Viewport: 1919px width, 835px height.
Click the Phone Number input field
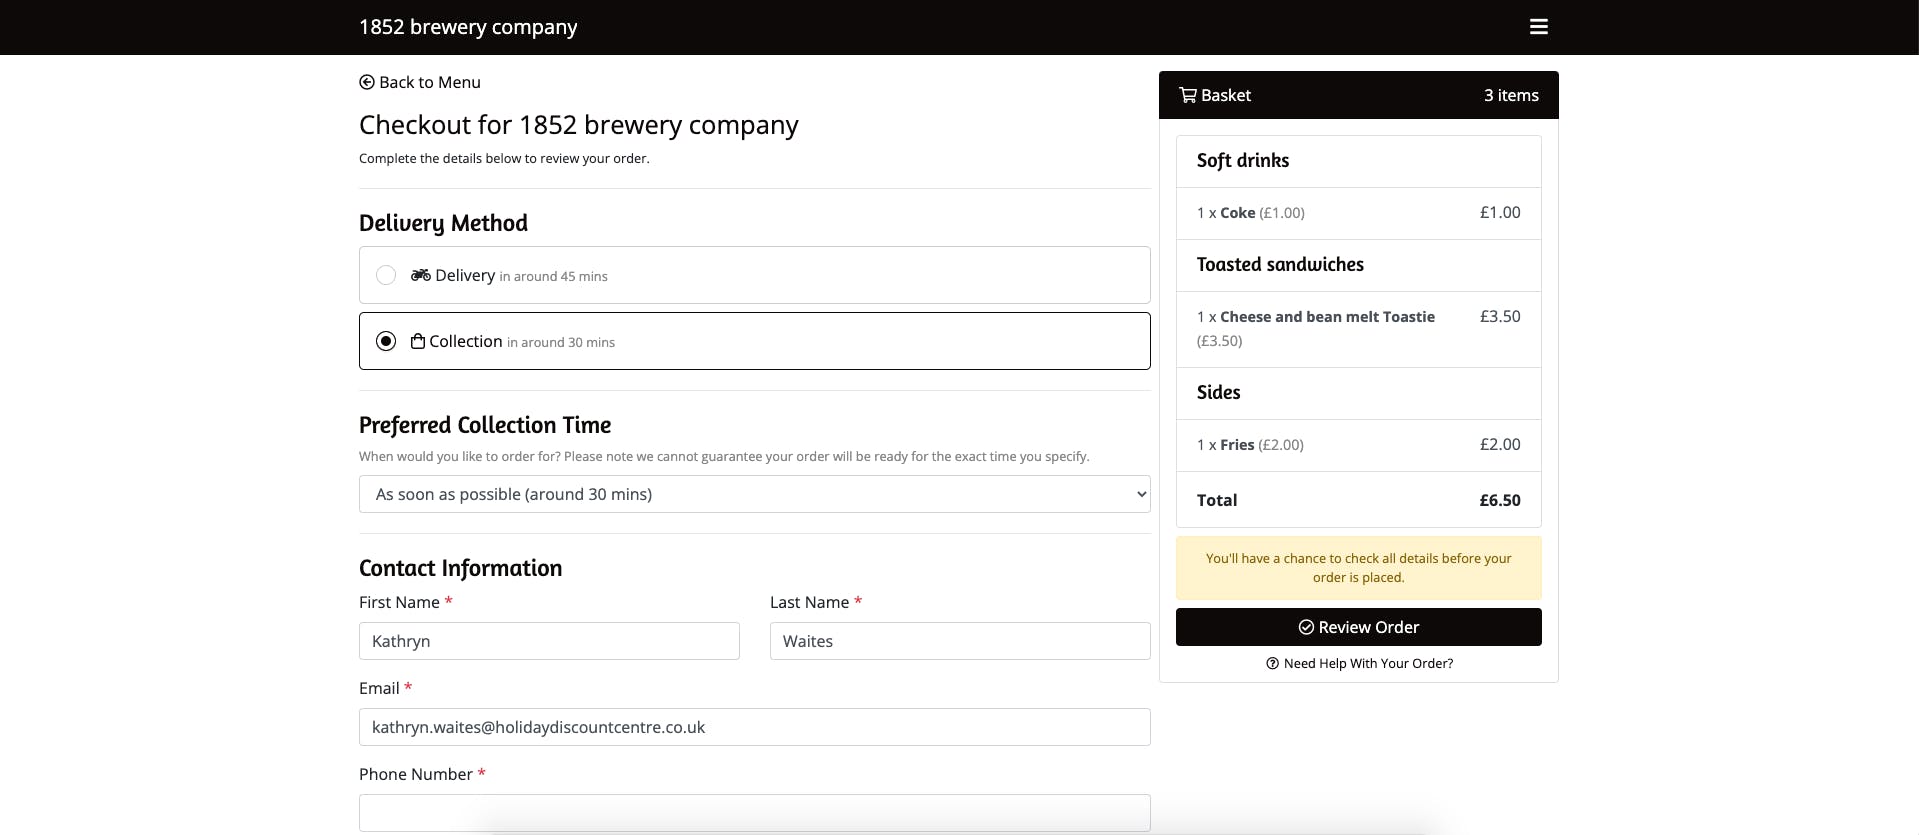pyautogui.click(x=754, y=812)
